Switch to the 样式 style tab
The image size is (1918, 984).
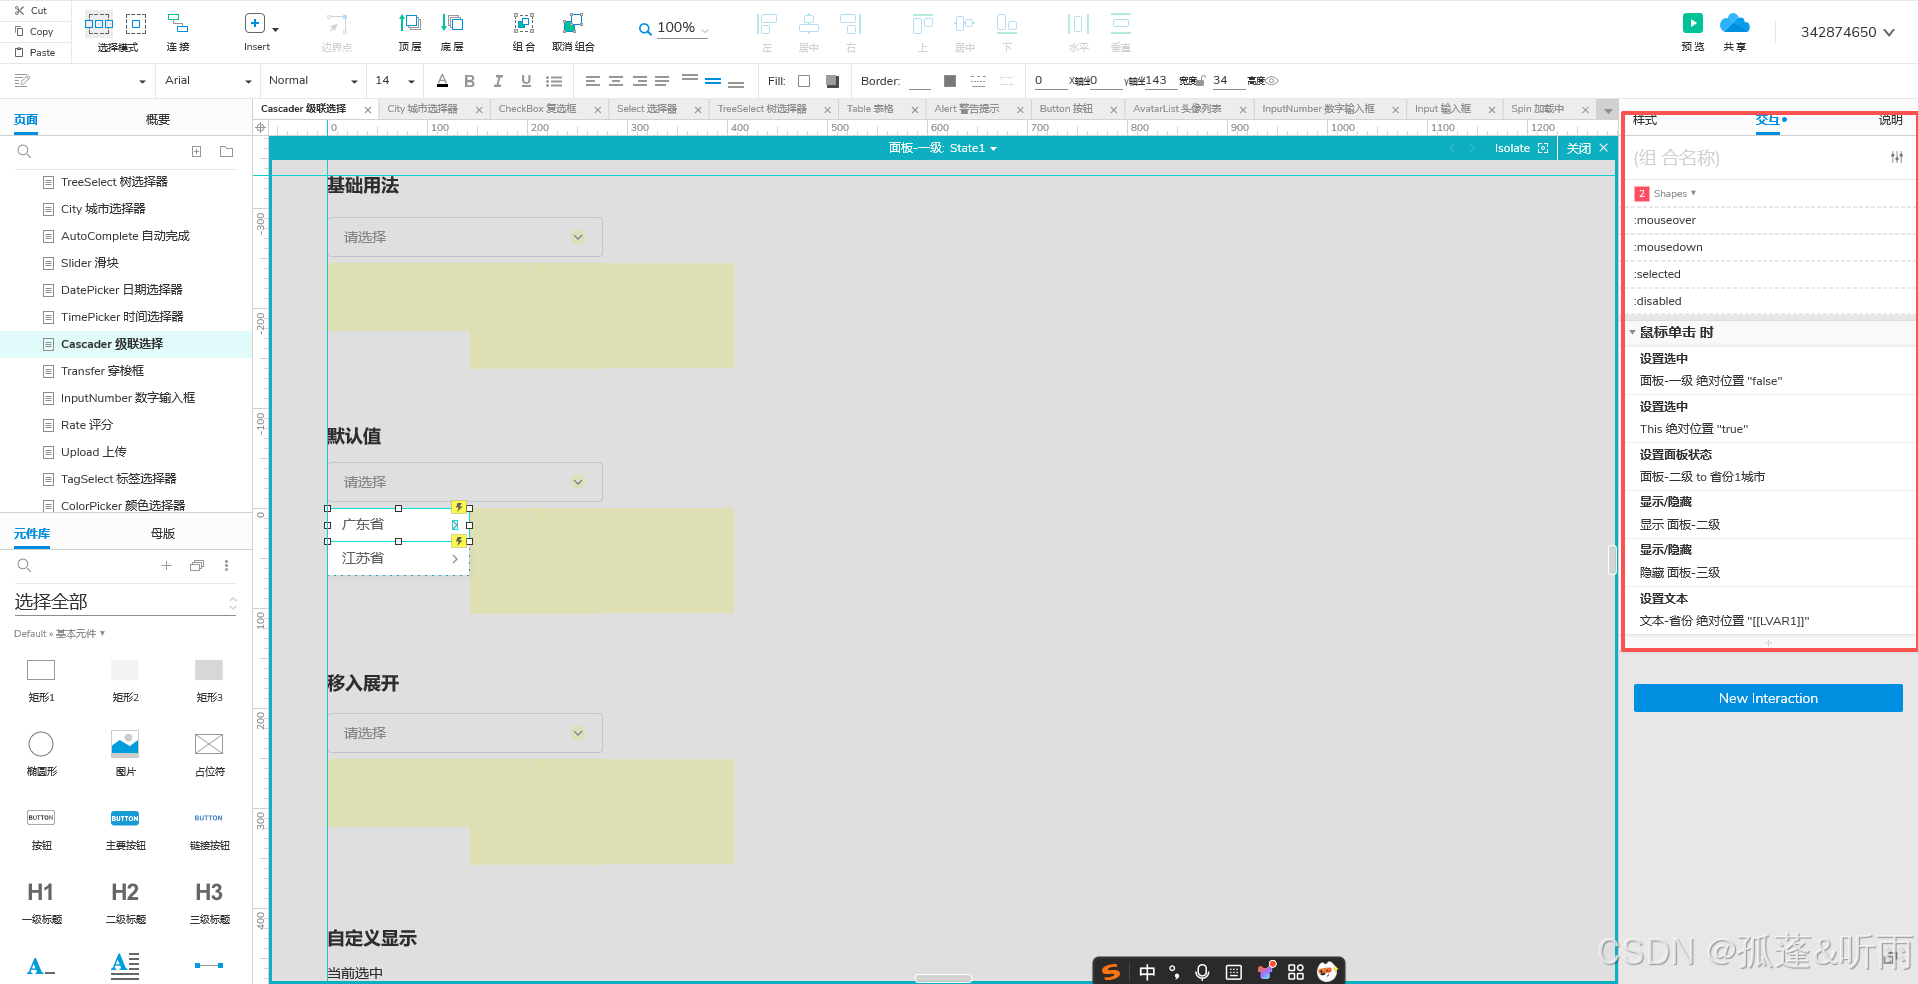1645,120
